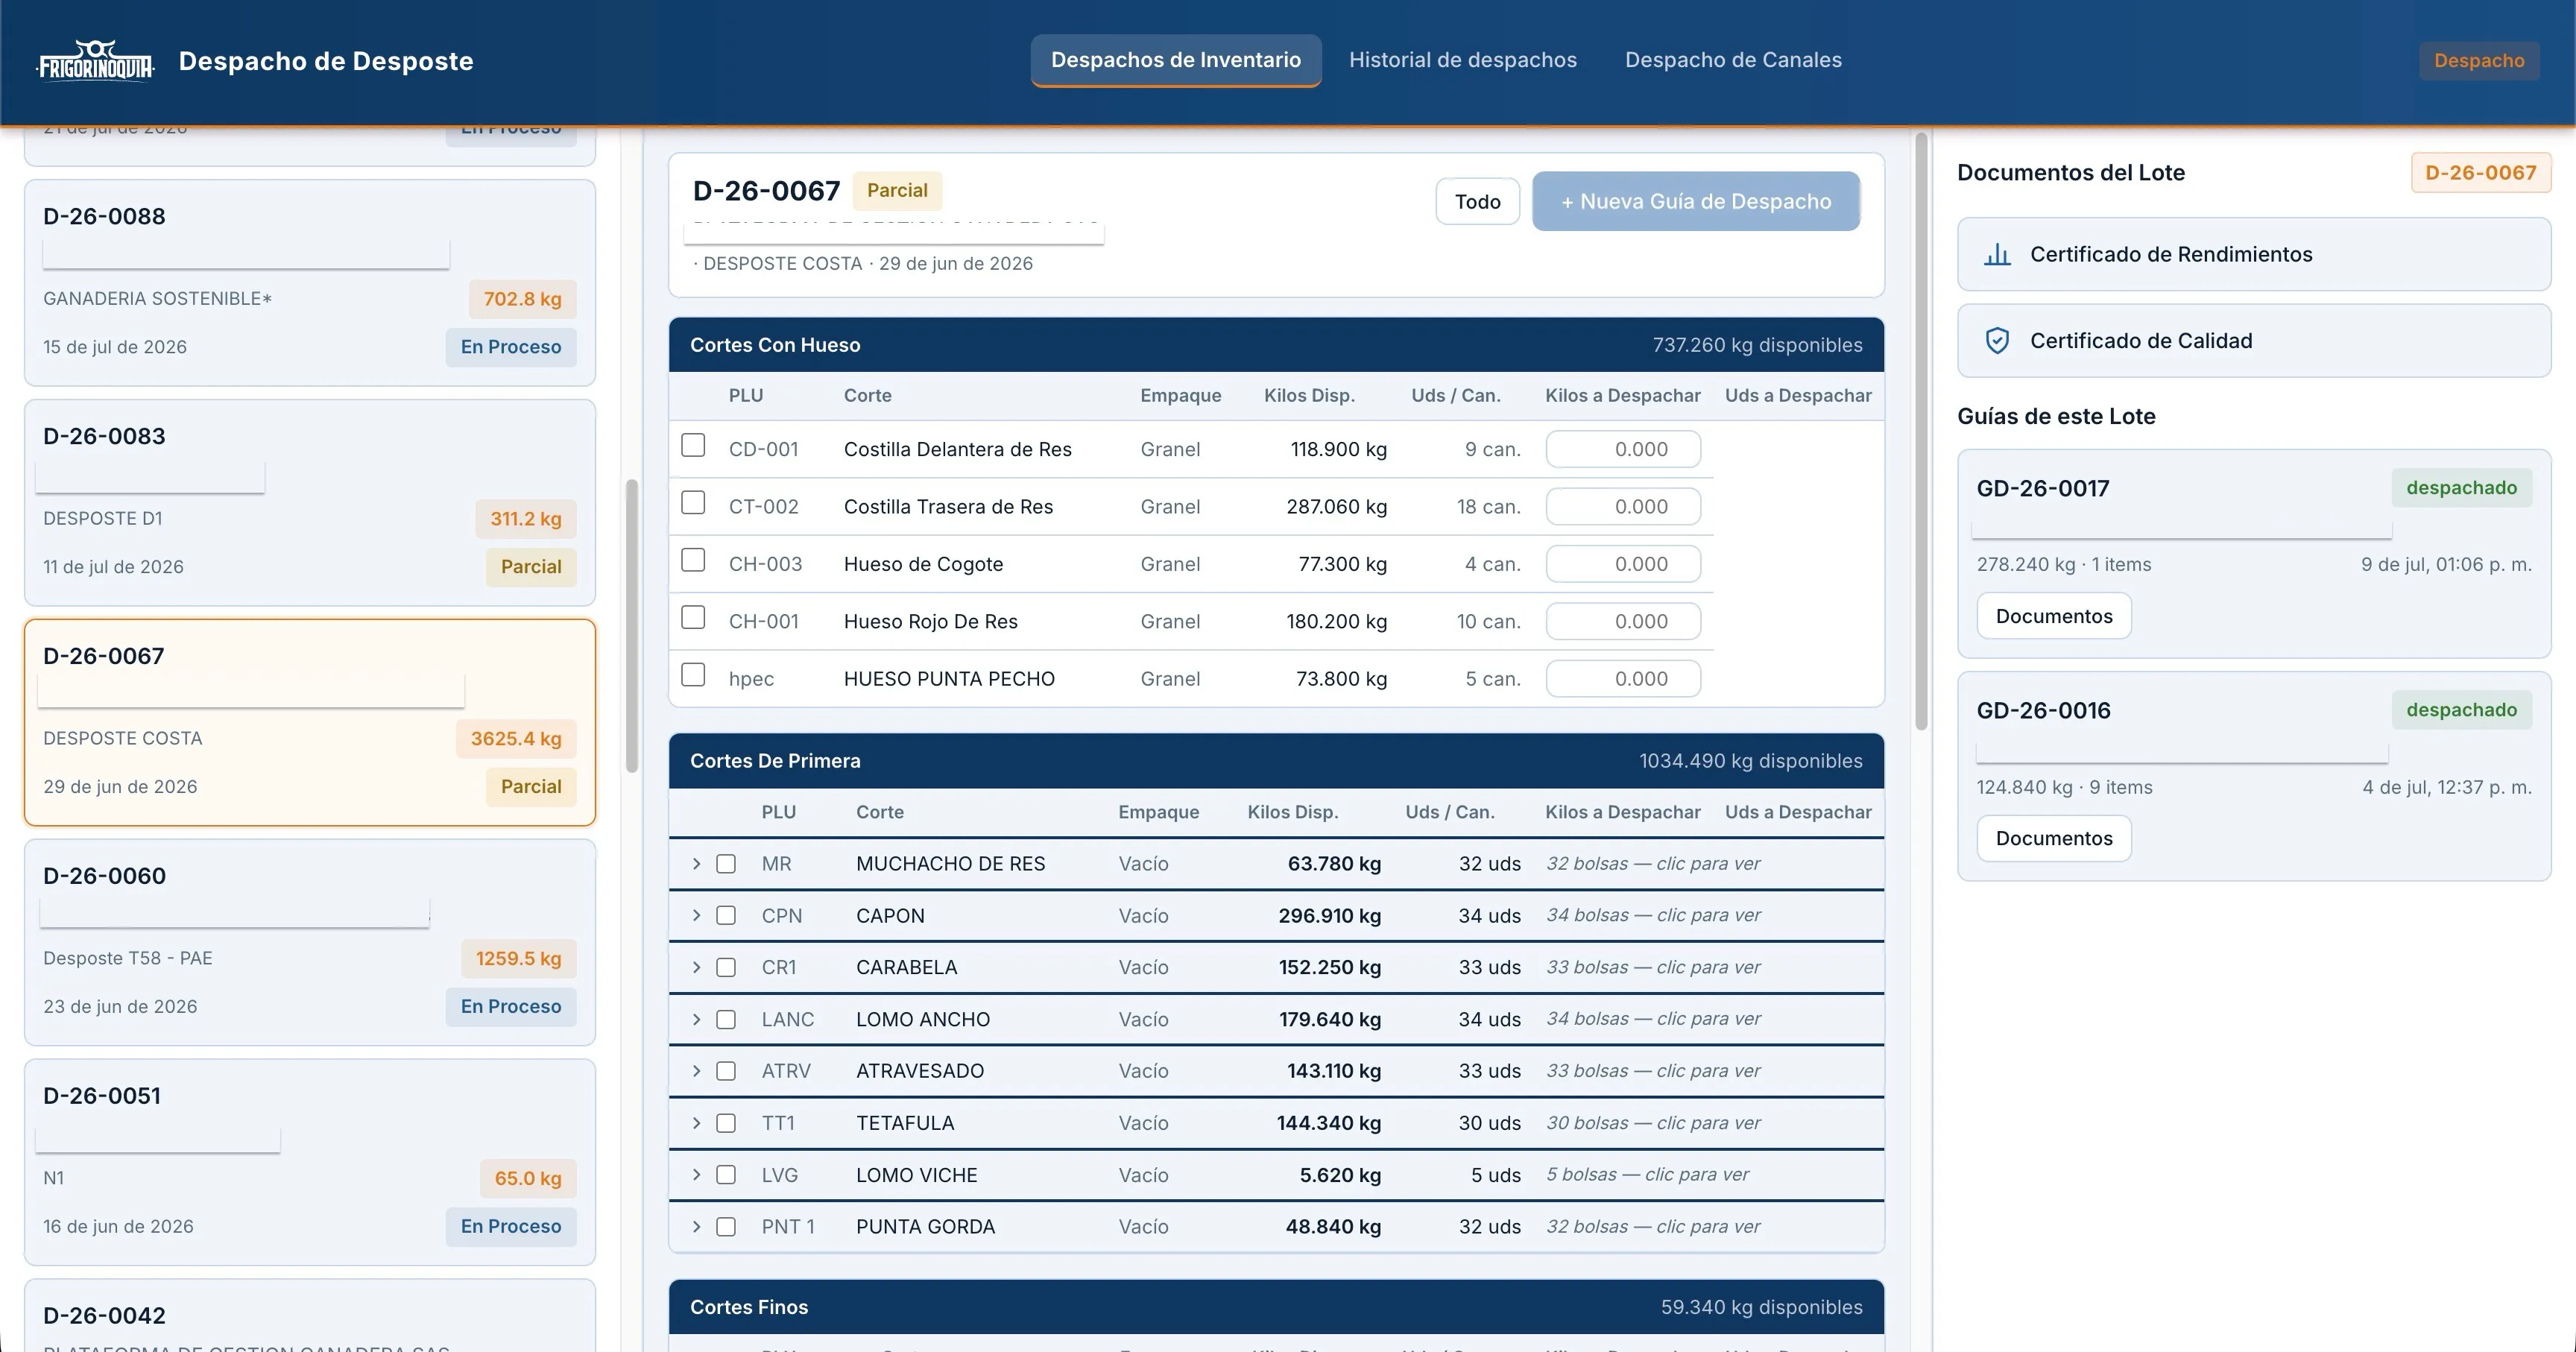Open Certificado de Rendimientos document
Image resolution: width=2576 pixels, height=1352 pixels.
(2254, 254)
